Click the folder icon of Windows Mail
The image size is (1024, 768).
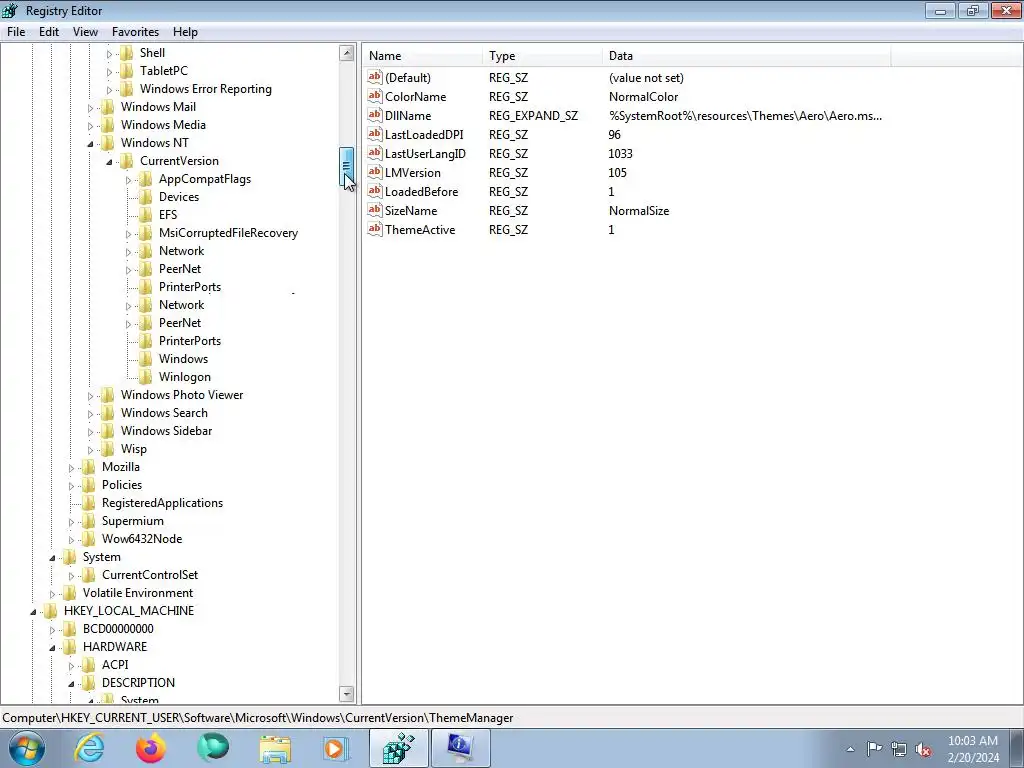coord(108,106)
